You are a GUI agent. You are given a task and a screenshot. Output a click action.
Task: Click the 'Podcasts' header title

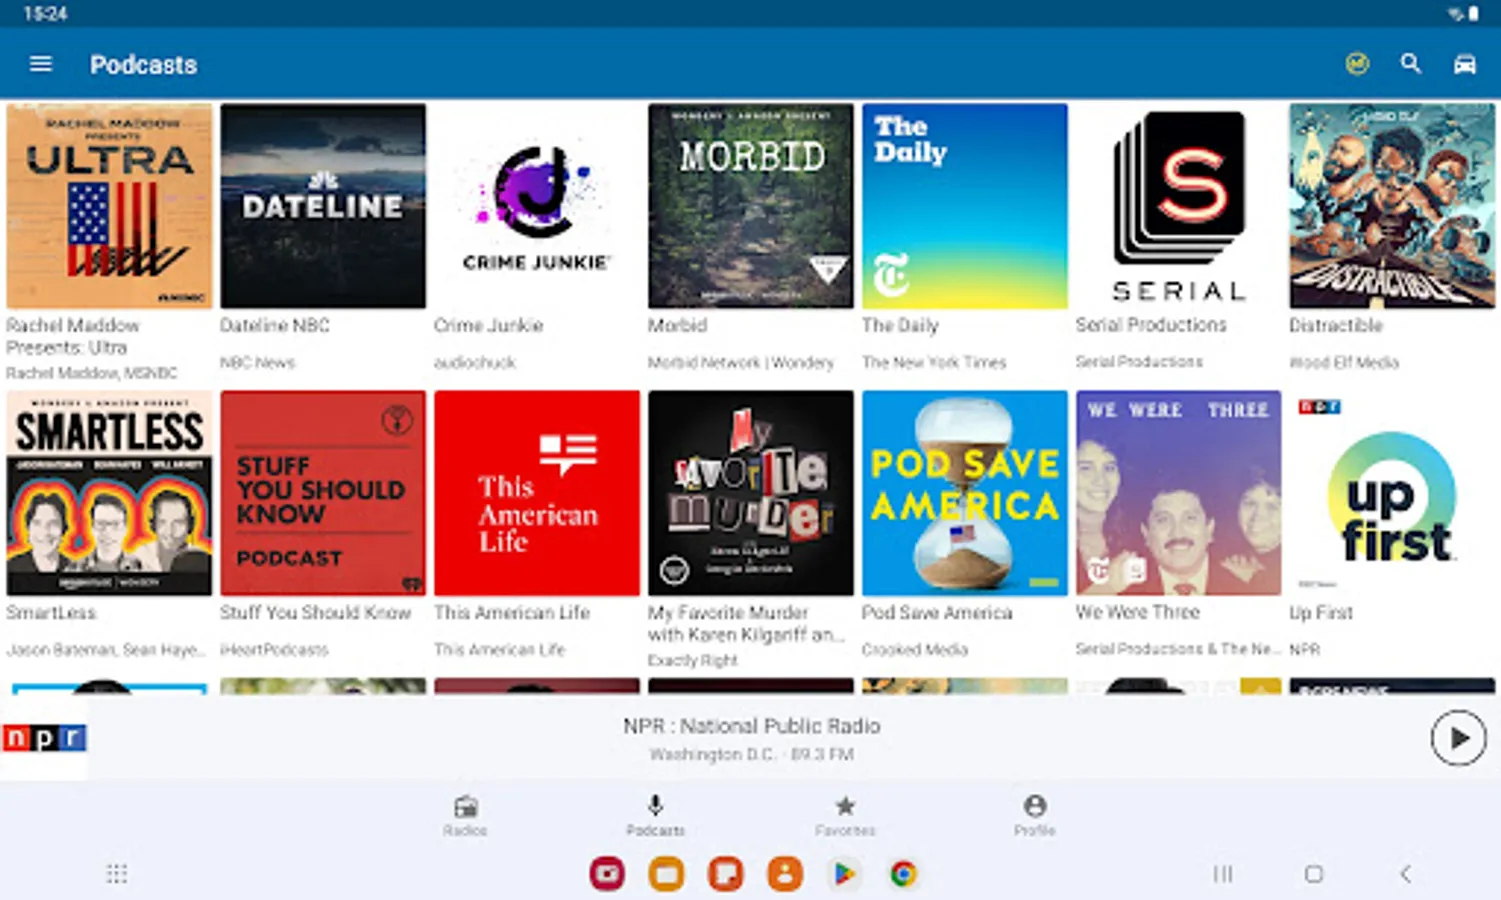click(x=144, y=64)
